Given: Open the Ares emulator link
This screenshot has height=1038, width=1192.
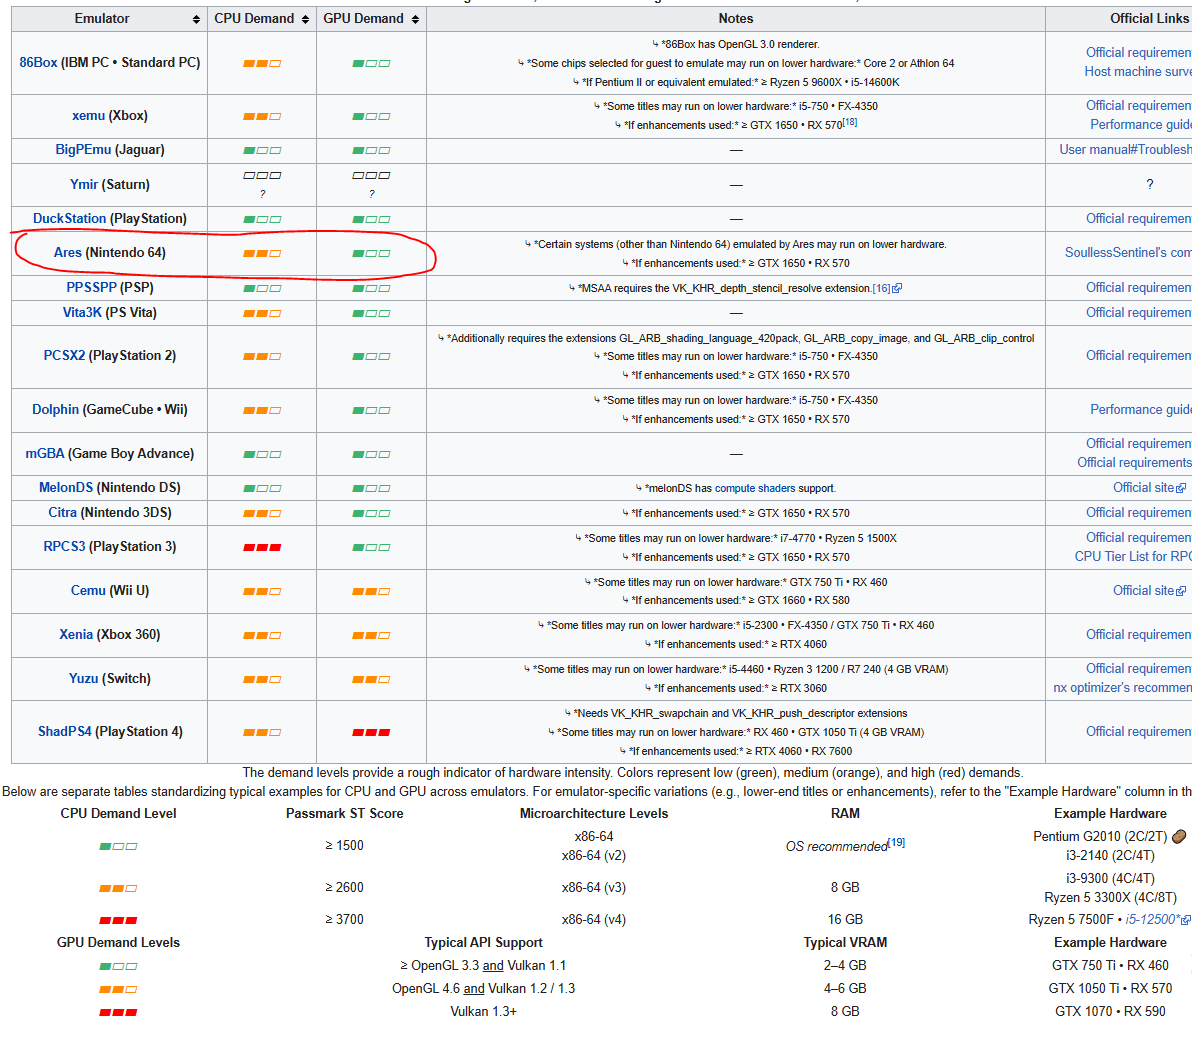Looking at the screenshot, I should click(67, 252).
